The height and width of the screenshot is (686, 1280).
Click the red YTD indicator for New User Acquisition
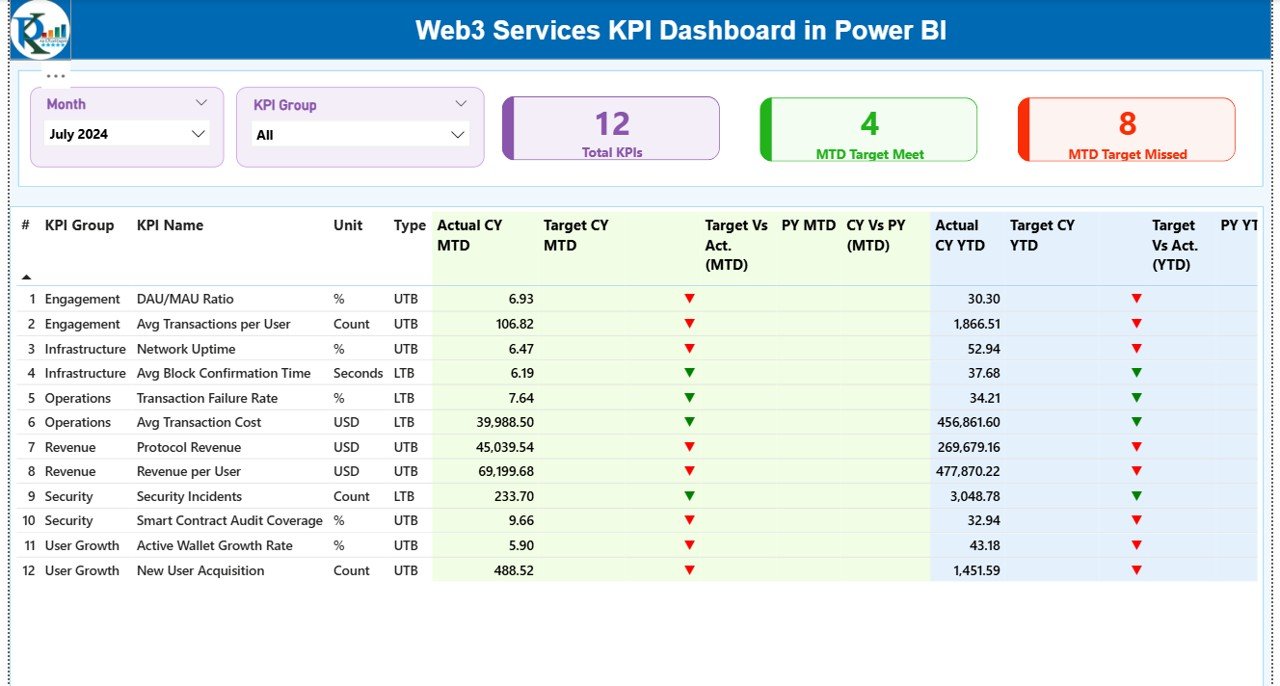(x=1135, y=570)
